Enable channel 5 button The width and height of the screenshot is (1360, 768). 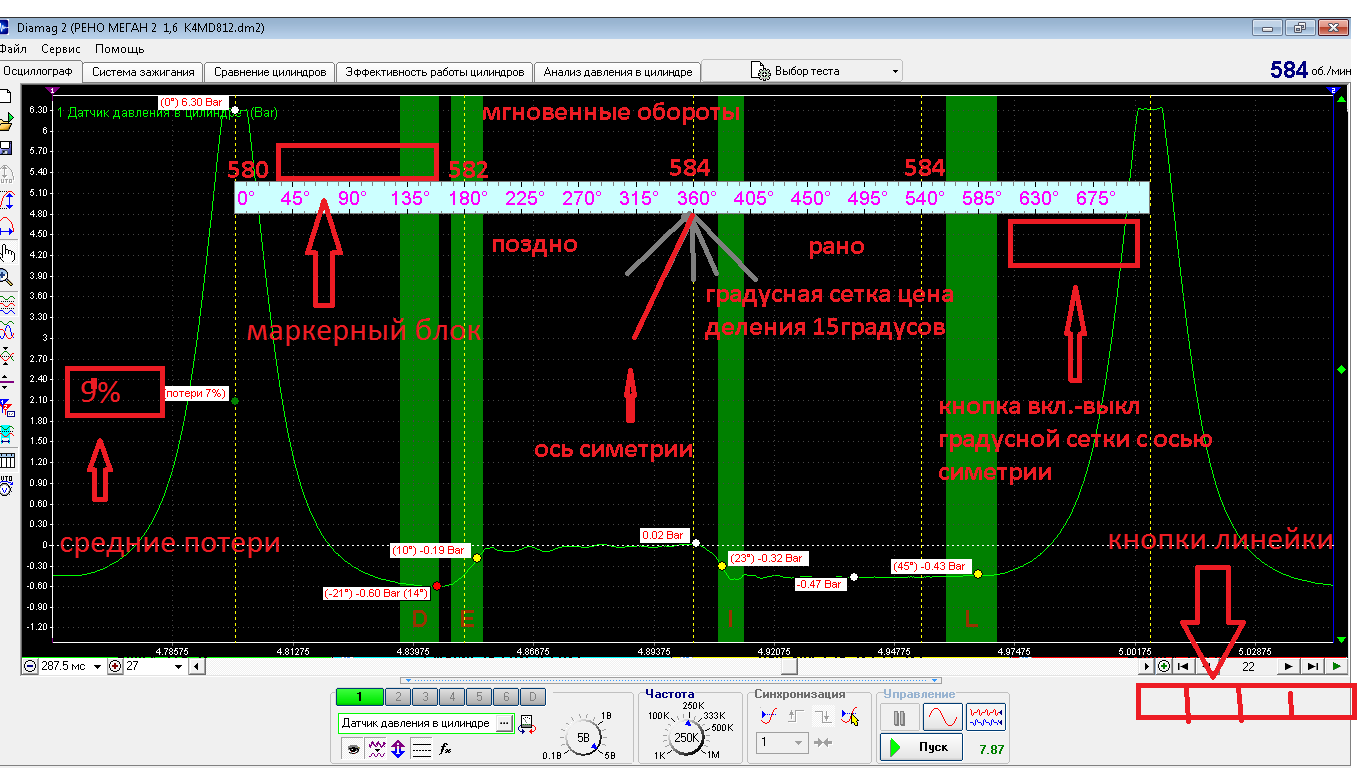click(x=479, y=697)
